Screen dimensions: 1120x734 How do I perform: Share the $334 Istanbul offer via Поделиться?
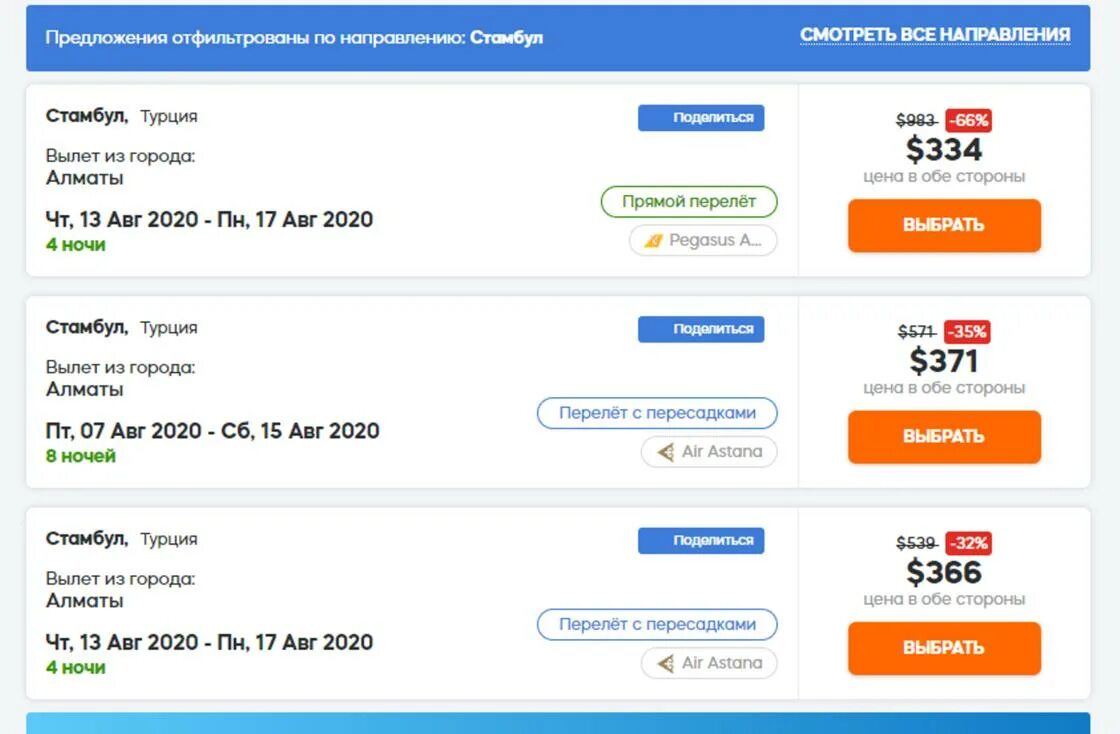pyautogui.click(x=701, y=118)
